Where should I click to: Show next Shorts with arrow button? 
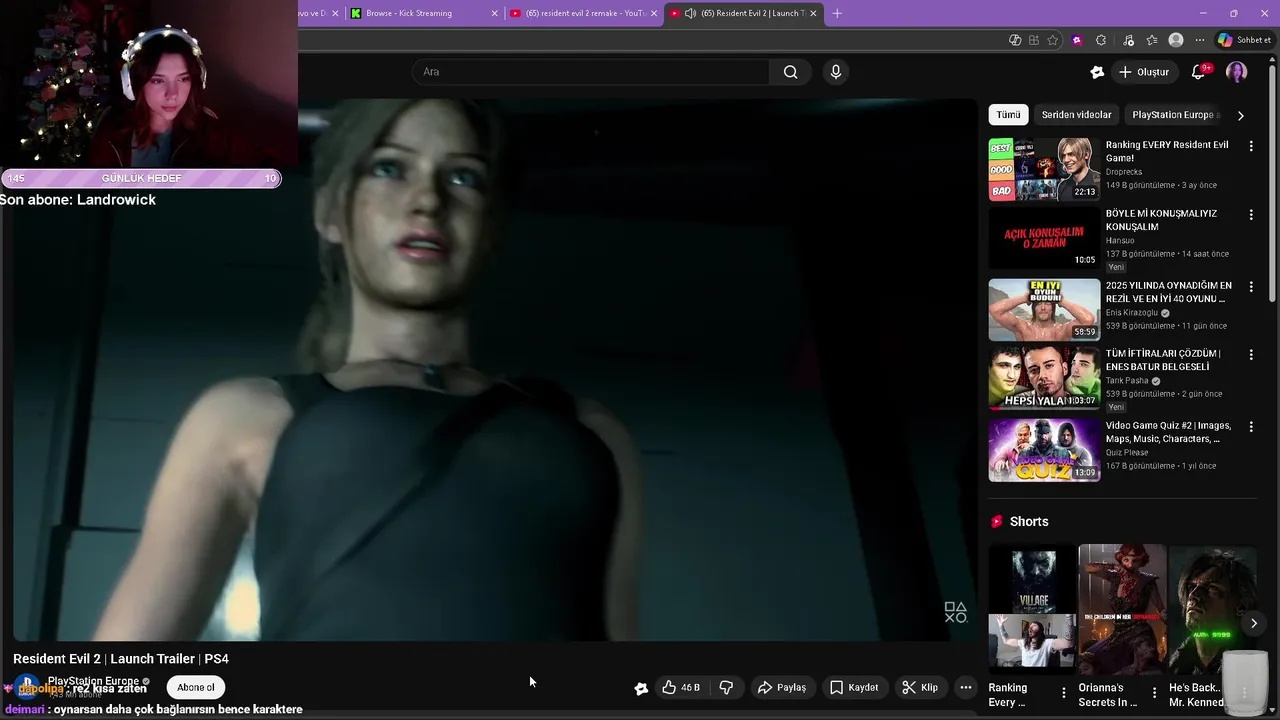point(1253,623)
